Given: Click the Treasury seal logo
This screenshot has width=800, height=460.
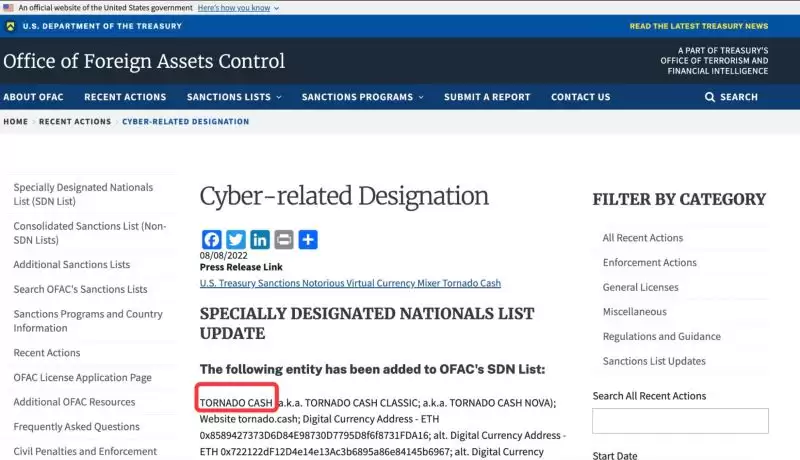Looking at the screenshot, I should [10, 26].
